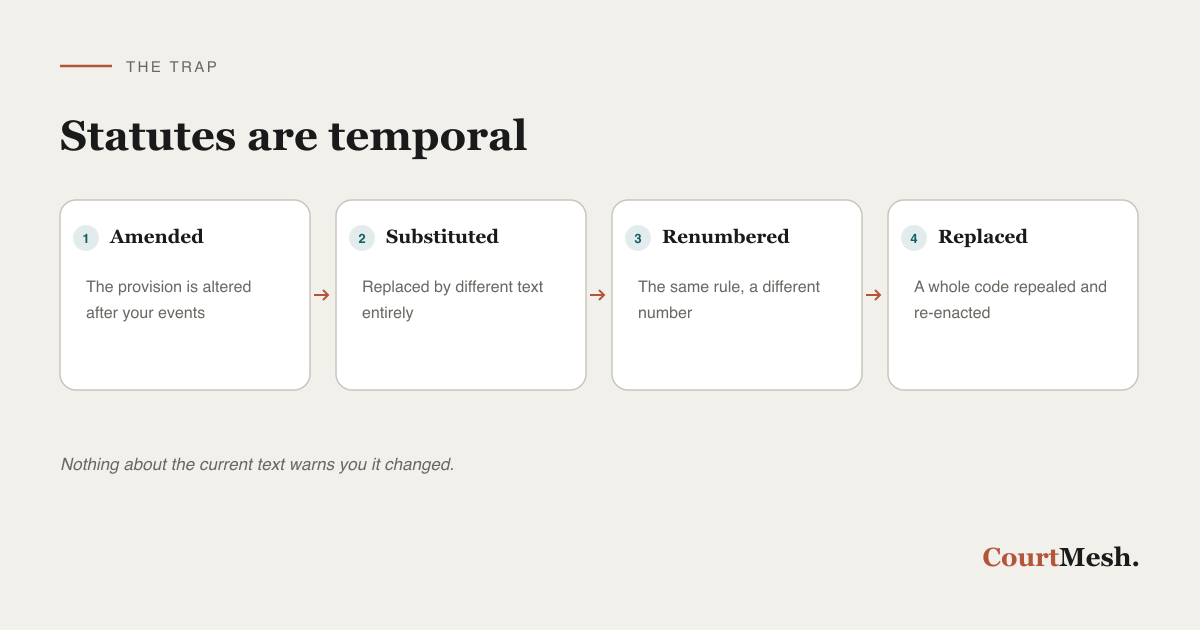Click the Amended card heading
1200x630 pixels.
[157, 237]
